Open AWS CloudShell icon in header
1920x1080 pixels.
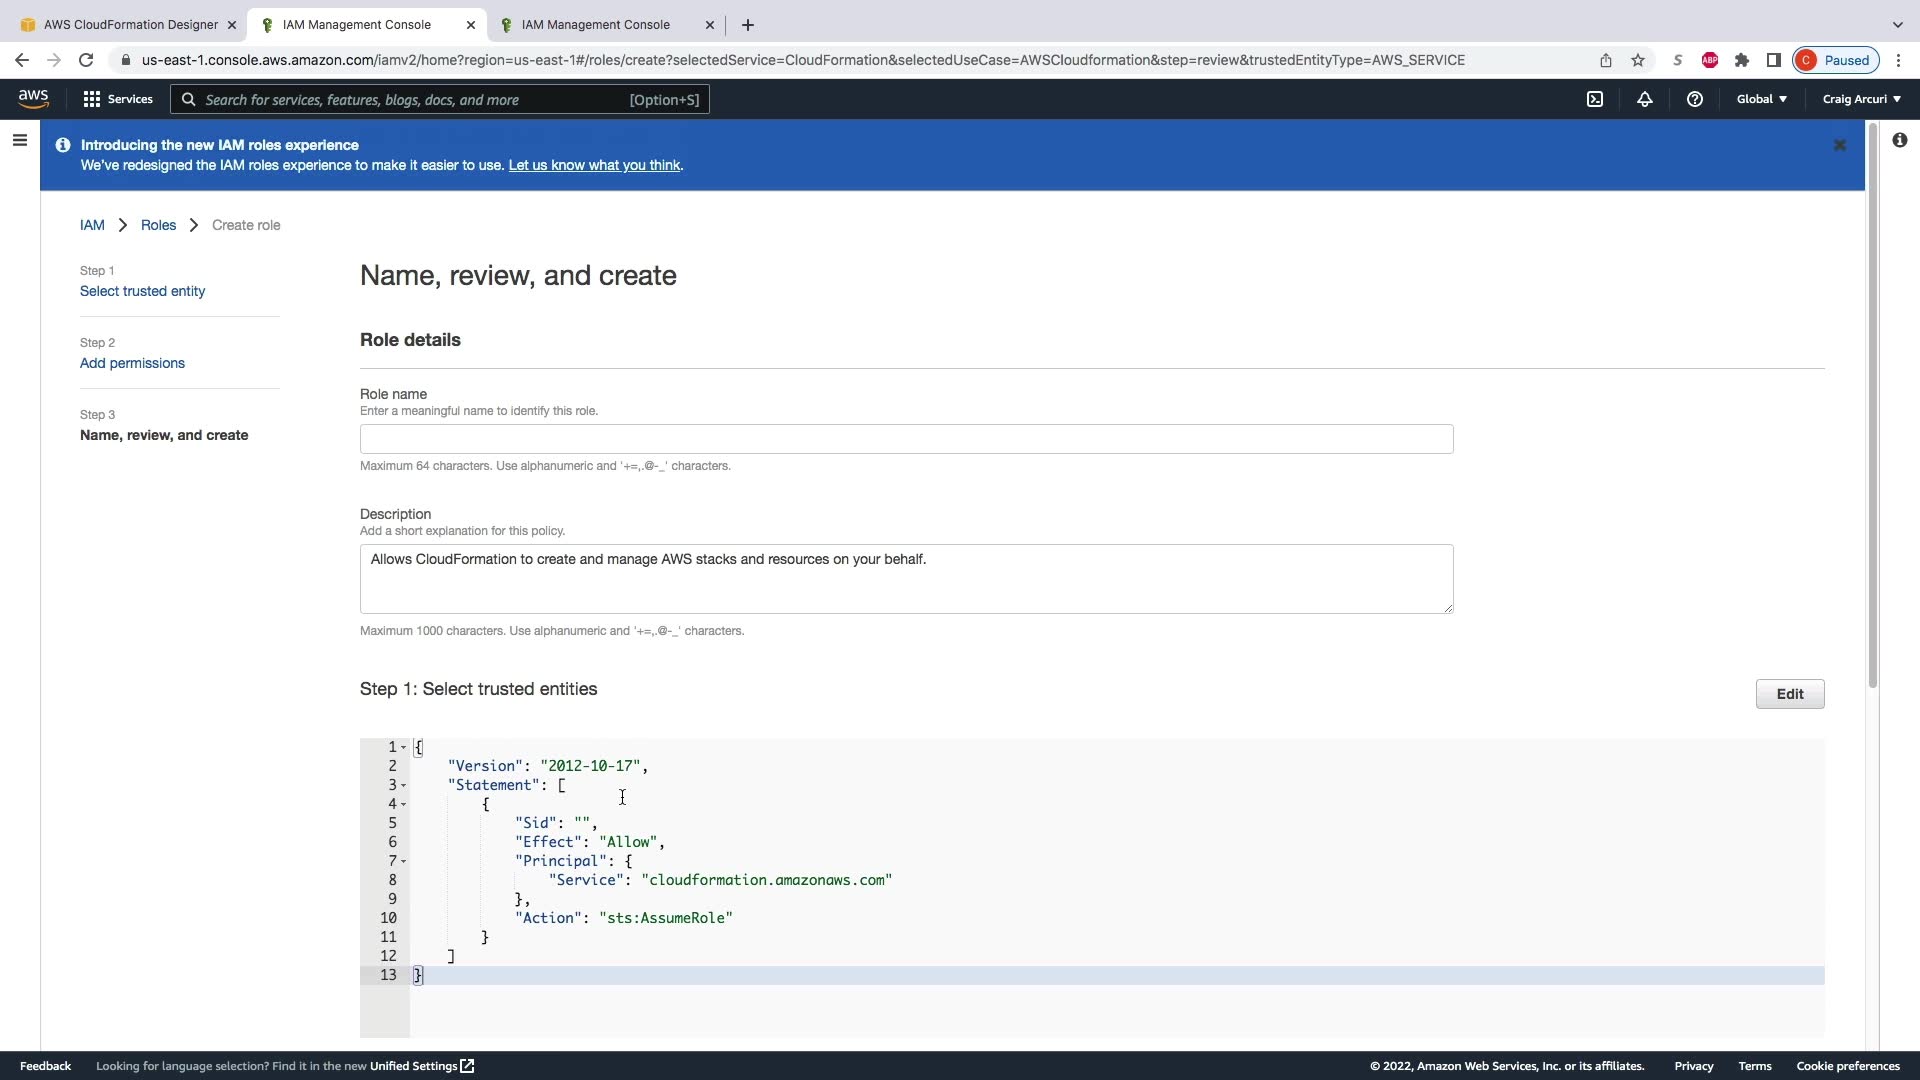tap(1595, 99)
